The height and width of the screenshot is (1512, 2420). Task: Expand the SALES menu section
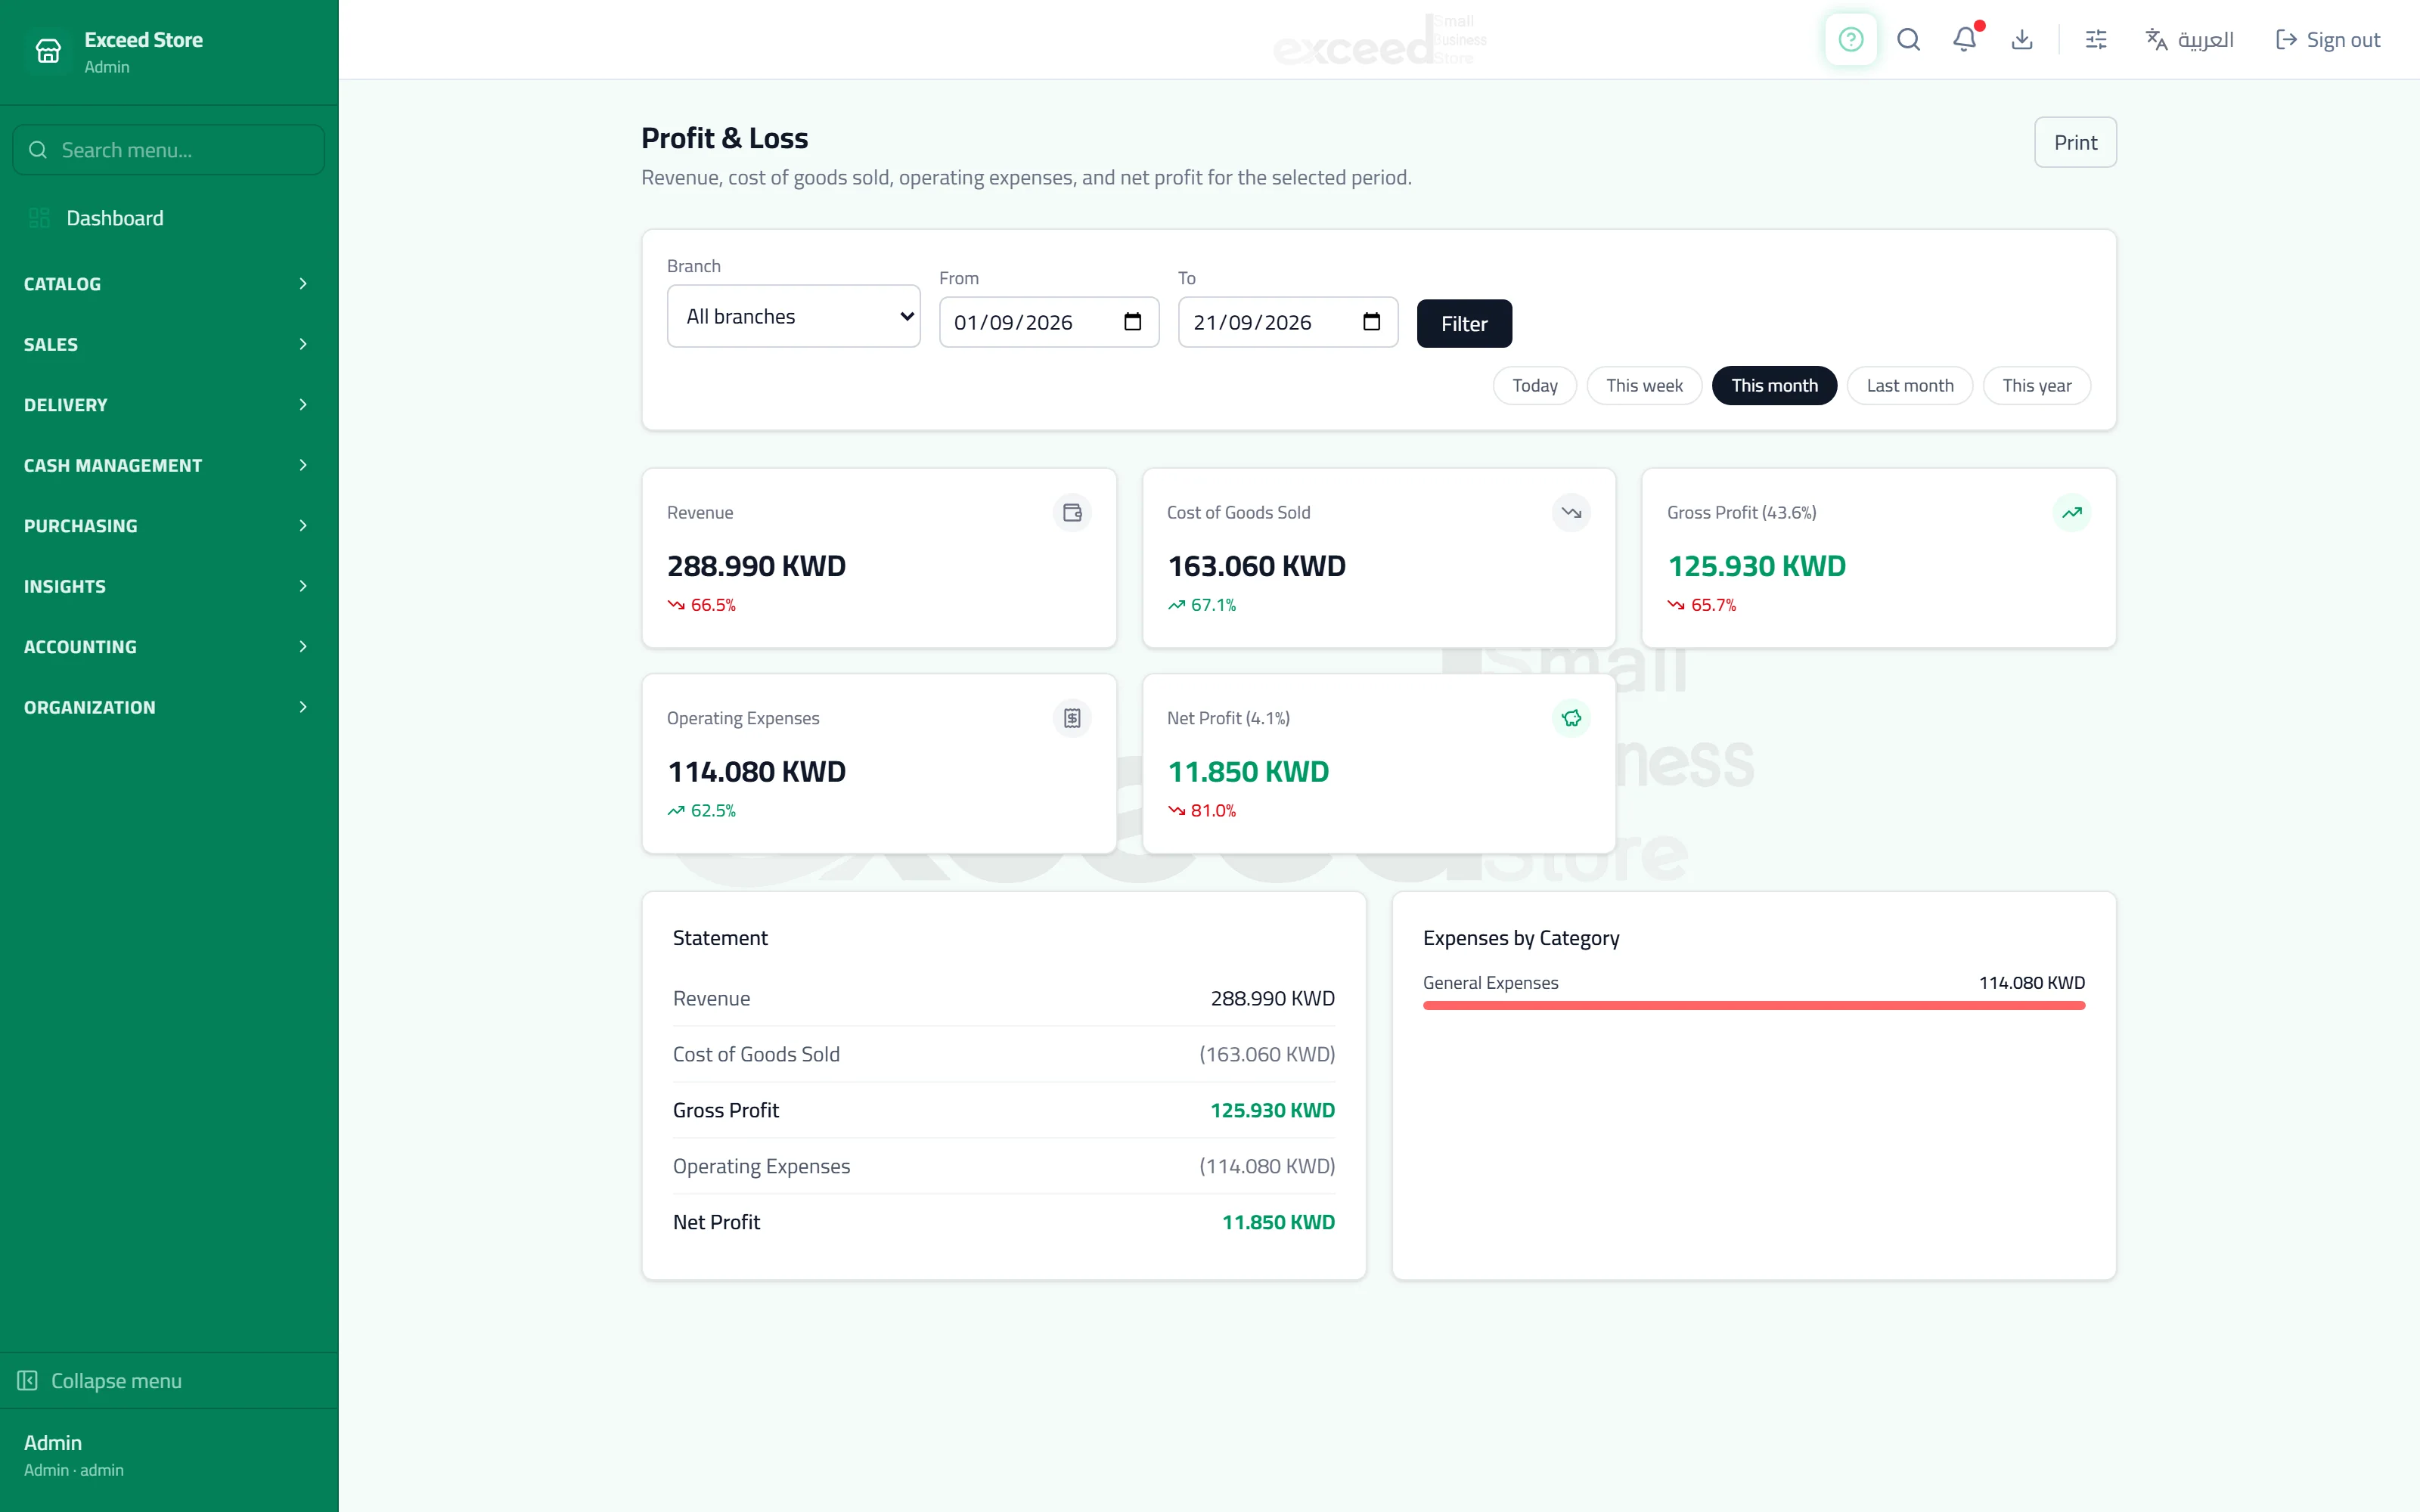click(x=168, y=344)
